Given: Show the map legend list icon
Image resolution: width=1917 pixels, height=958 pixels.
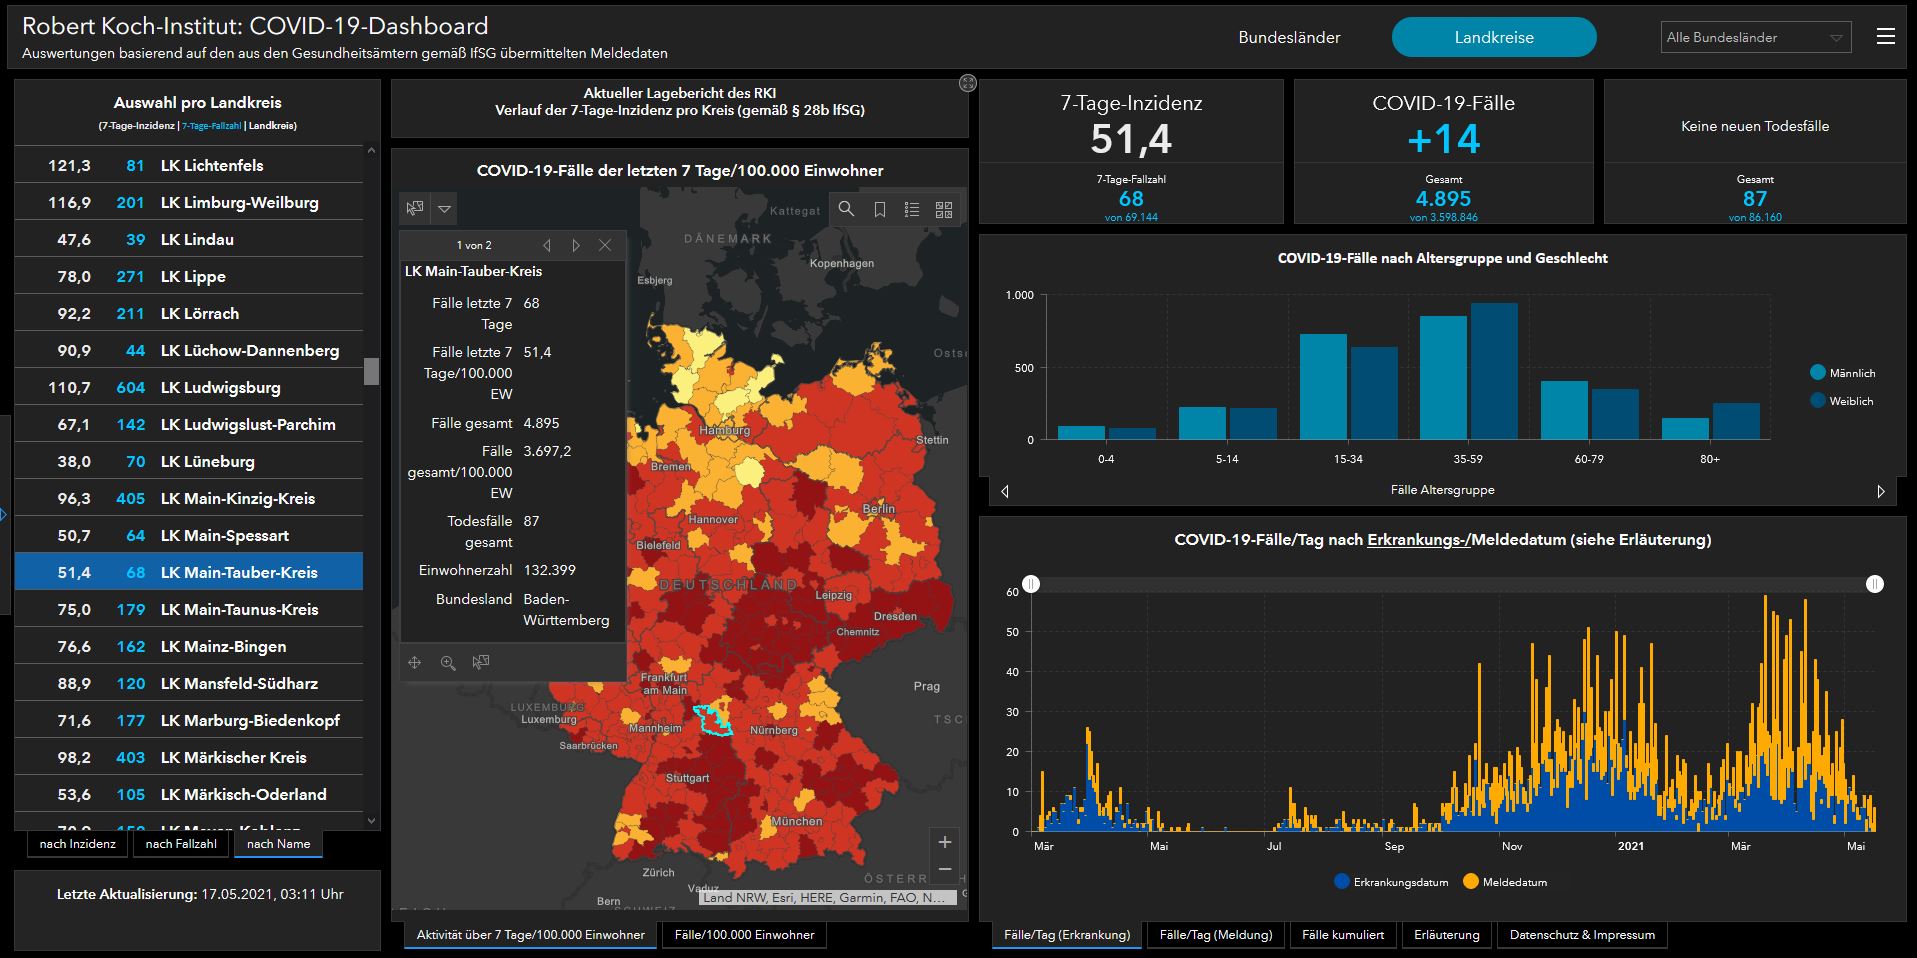Looking at the screenshot, I should pos(912,209).
